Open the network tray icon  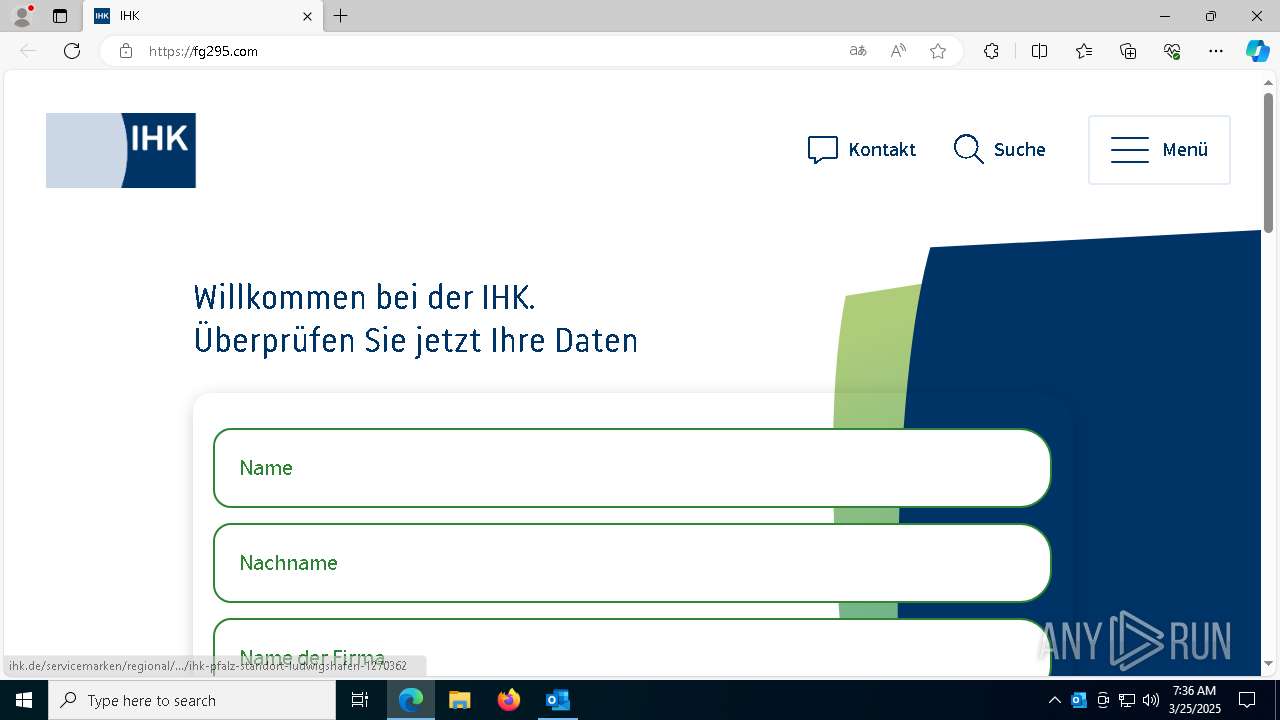coord(1127,700)
